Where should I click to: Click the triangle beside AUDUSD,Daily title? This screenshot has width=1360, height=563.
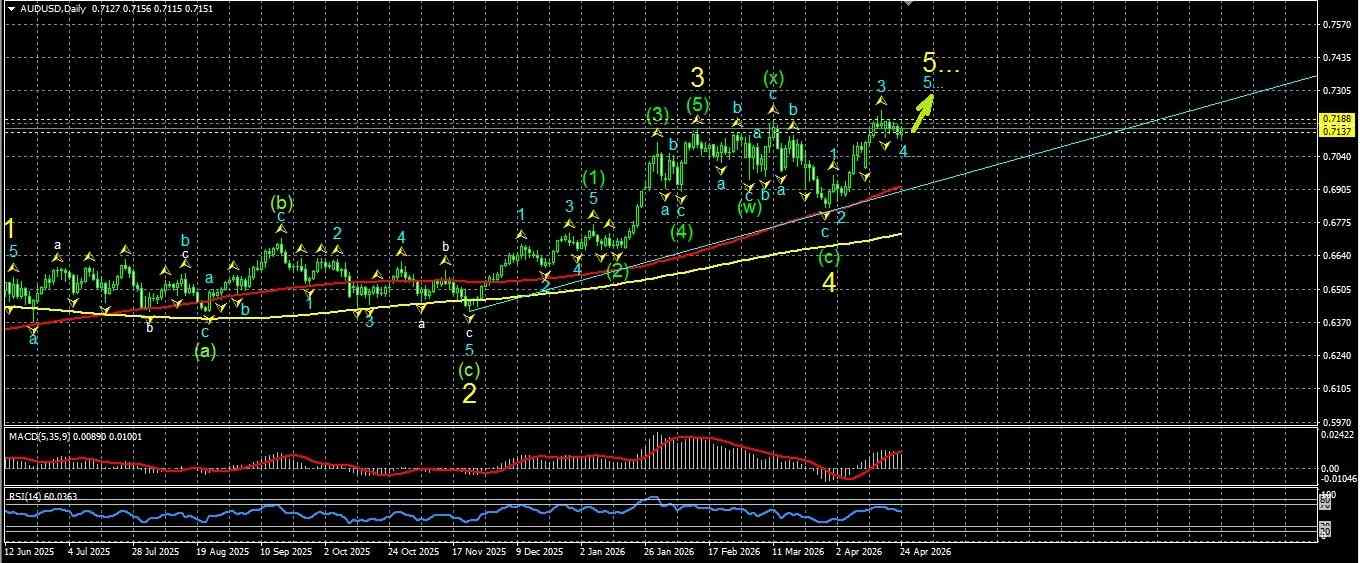pyautogui.click(x=9, y=8)
